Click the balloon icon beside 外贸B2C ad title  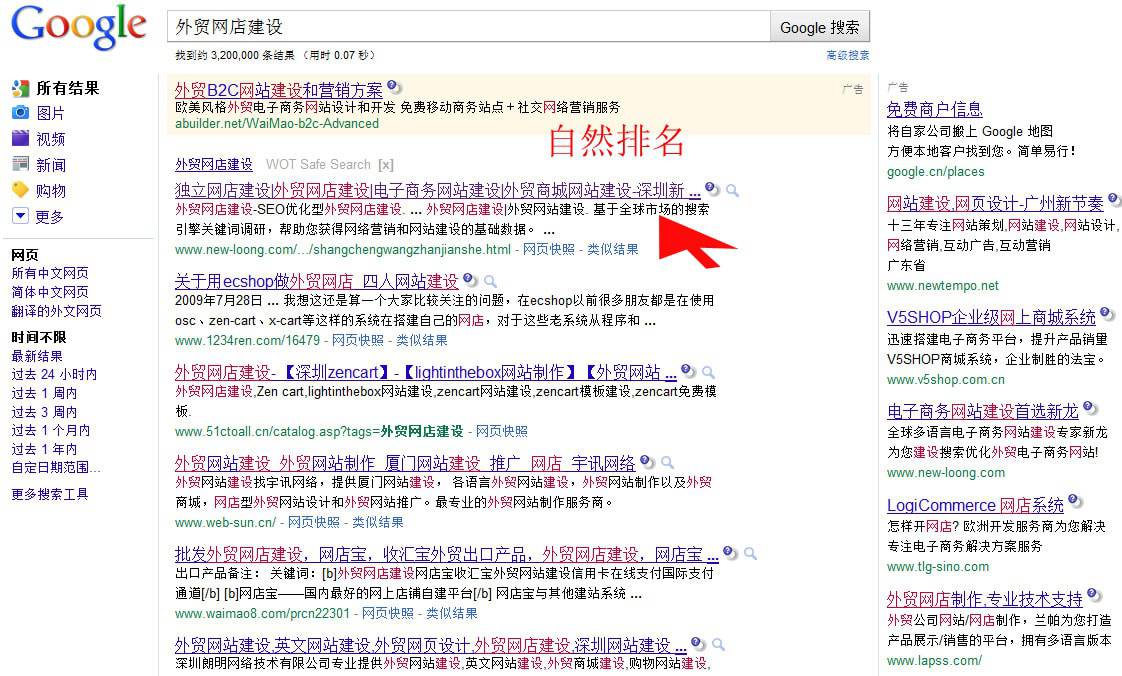[x=392, y=87]
